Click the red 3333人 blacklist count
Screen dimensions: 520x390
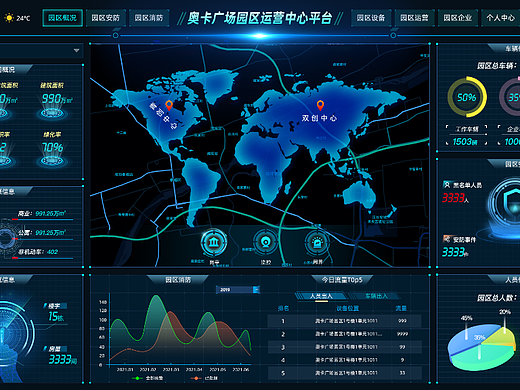click(x=455, y=198)
